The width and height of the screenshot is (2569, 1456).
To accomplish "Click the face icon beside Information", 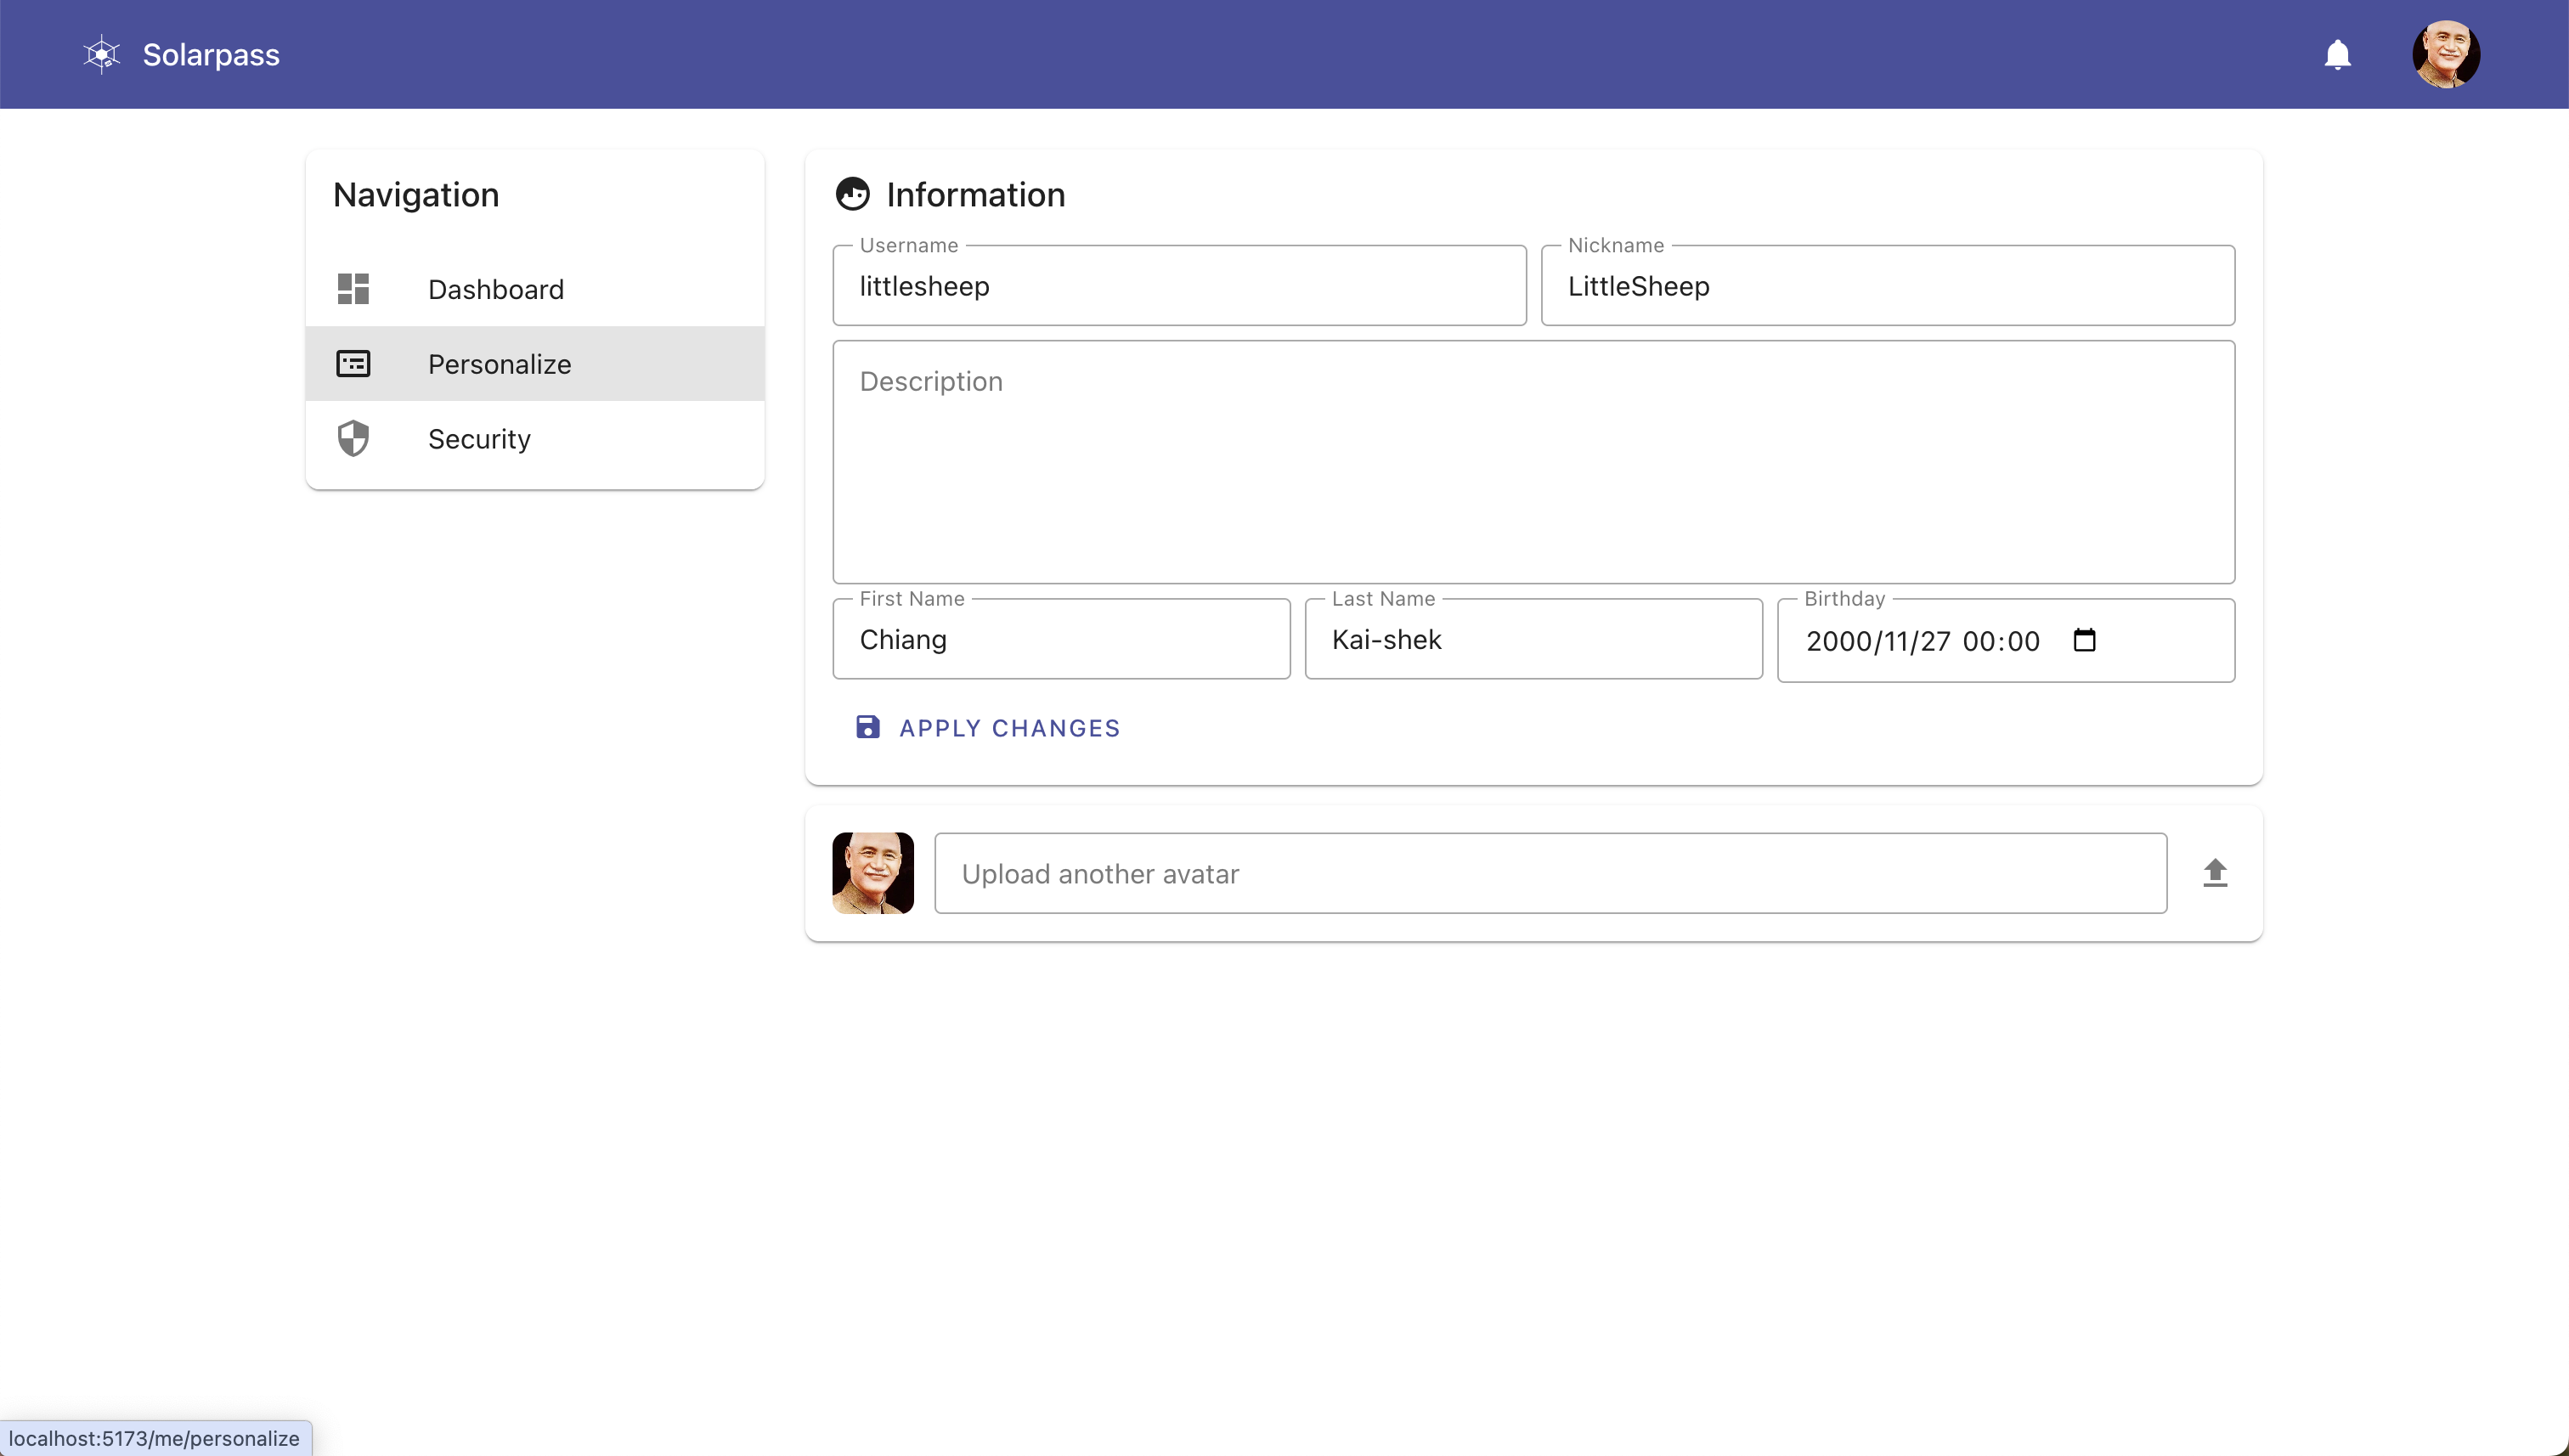I will pyautogui.click(x=852, y=194).
